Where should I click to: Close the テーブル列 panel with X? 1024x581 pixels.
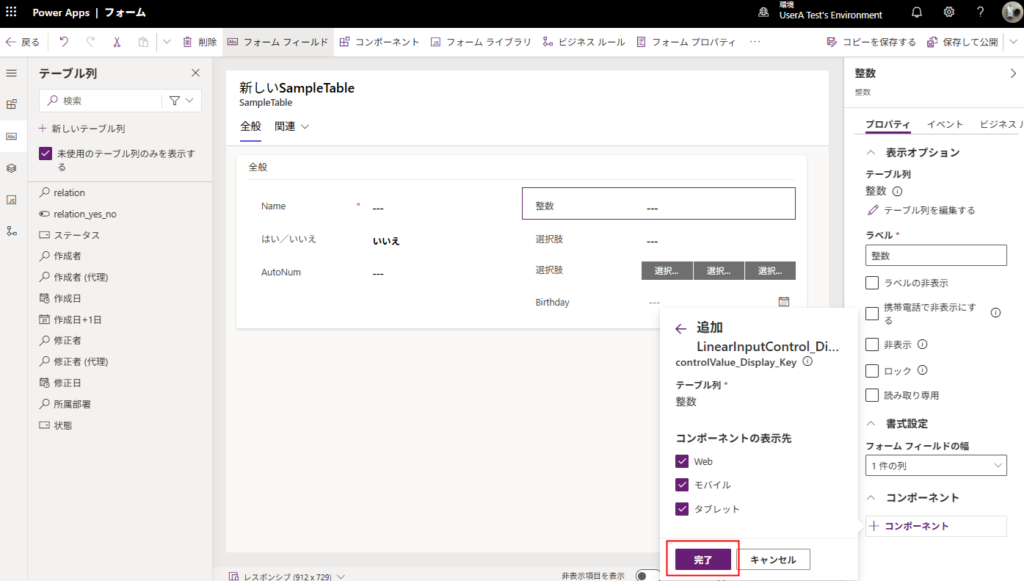pyautogui.click(x=195, y=73)
